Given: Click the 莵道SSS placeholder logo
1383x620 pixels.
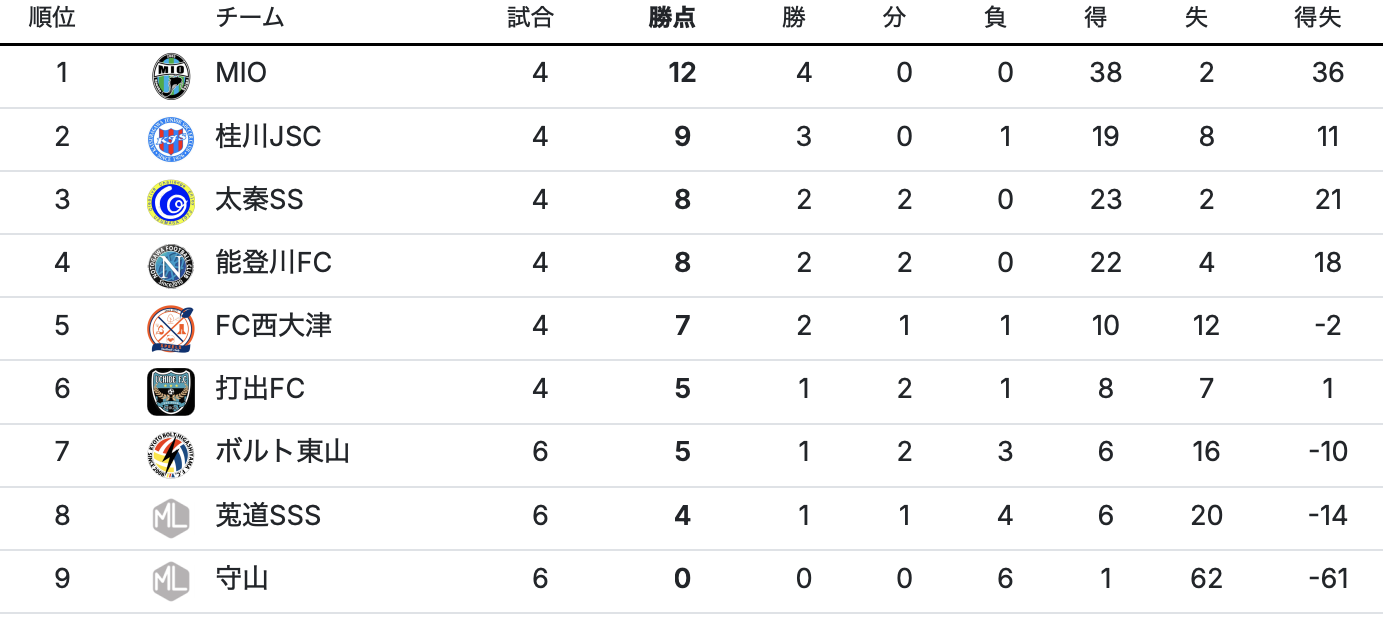Looking at the screenshot, I should pos(170,516).
